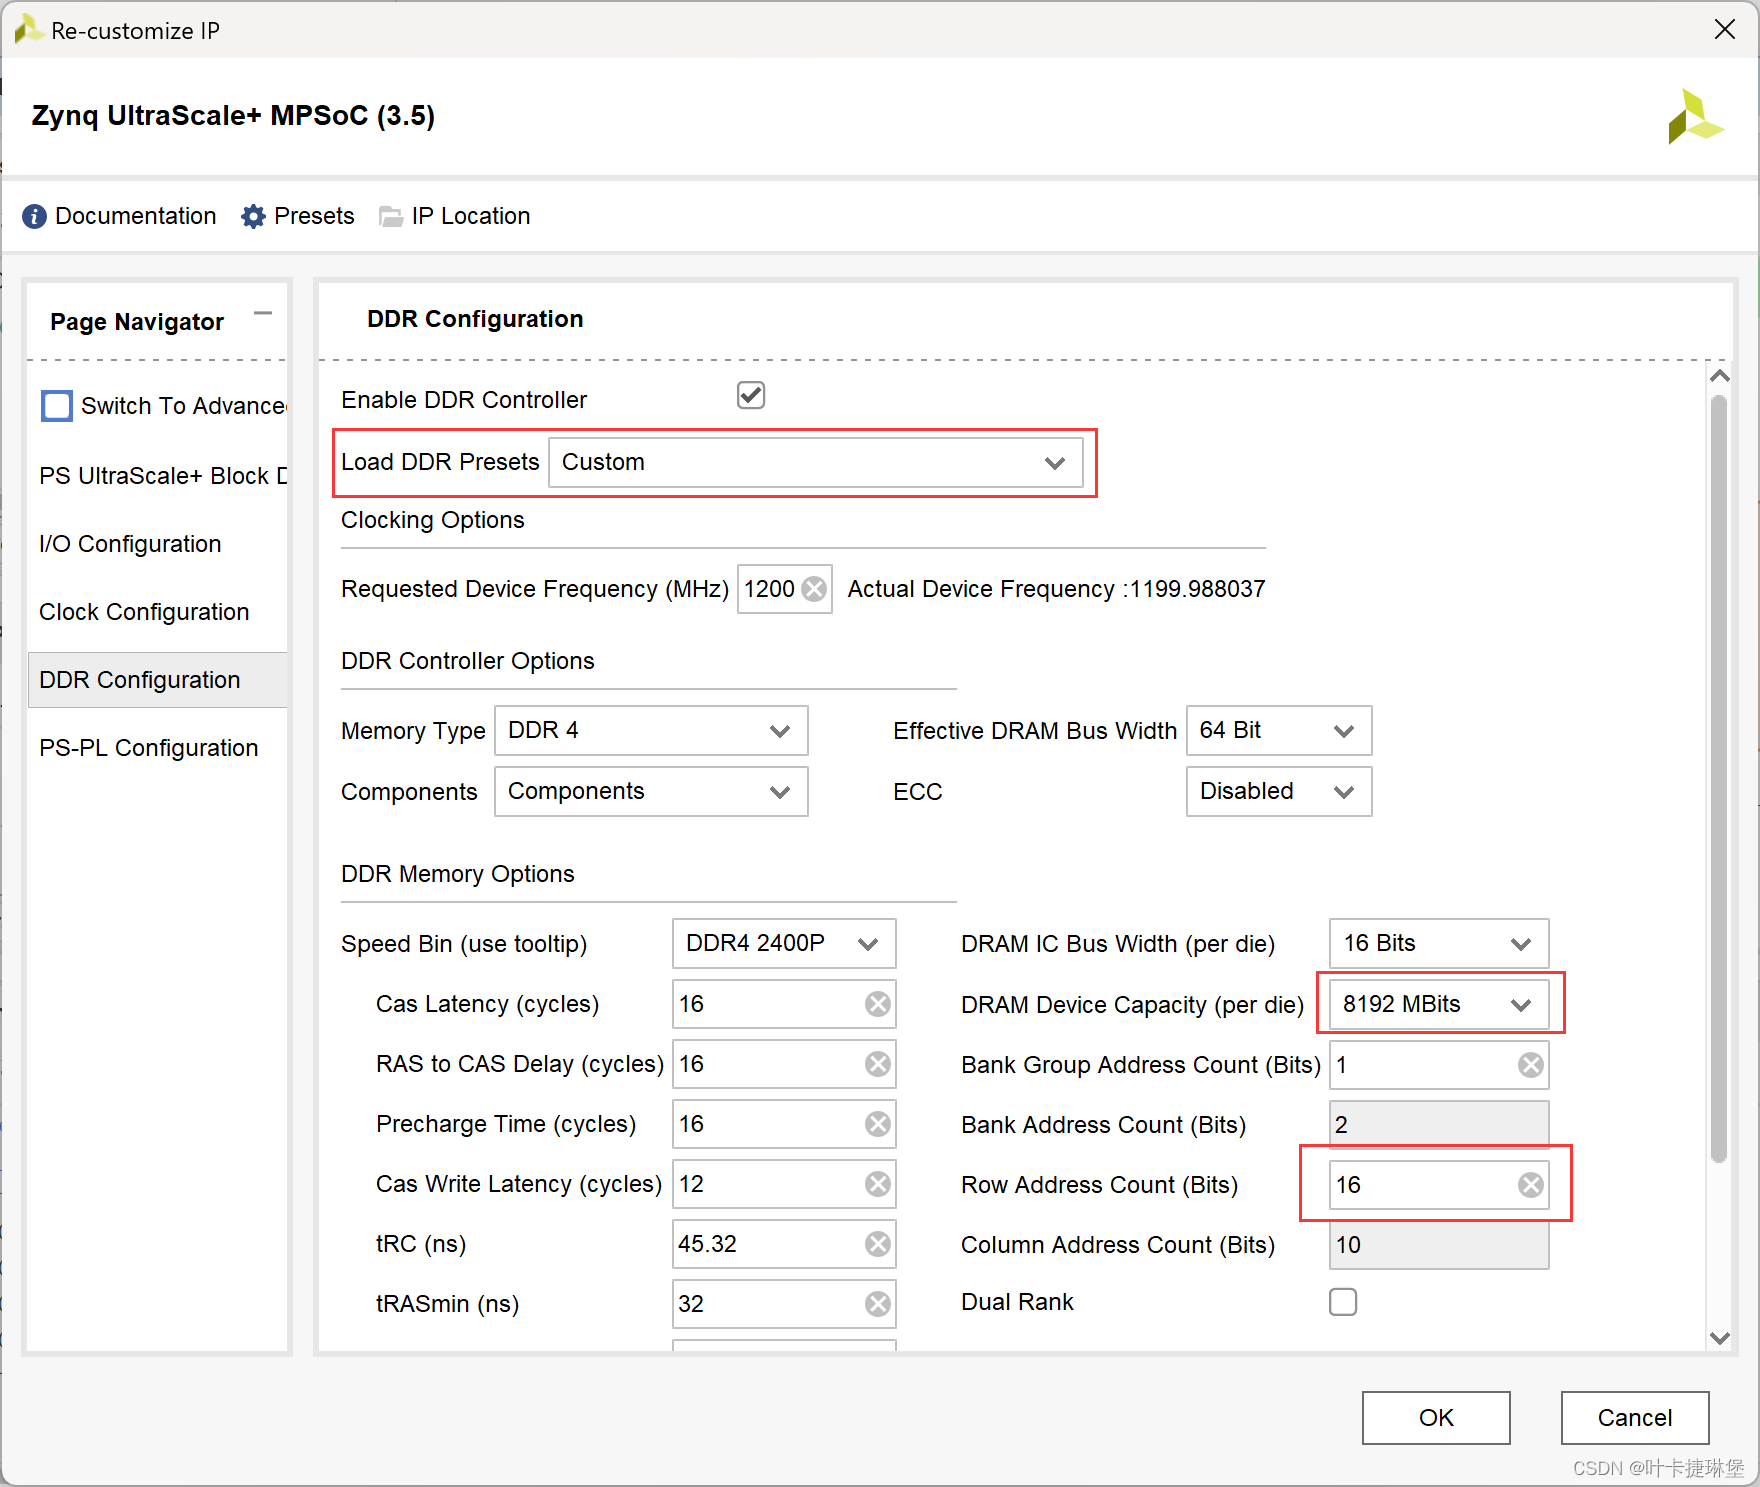1760x1487 pixels.
Task: Click the Presets link
Action: (x=314, y=216)
